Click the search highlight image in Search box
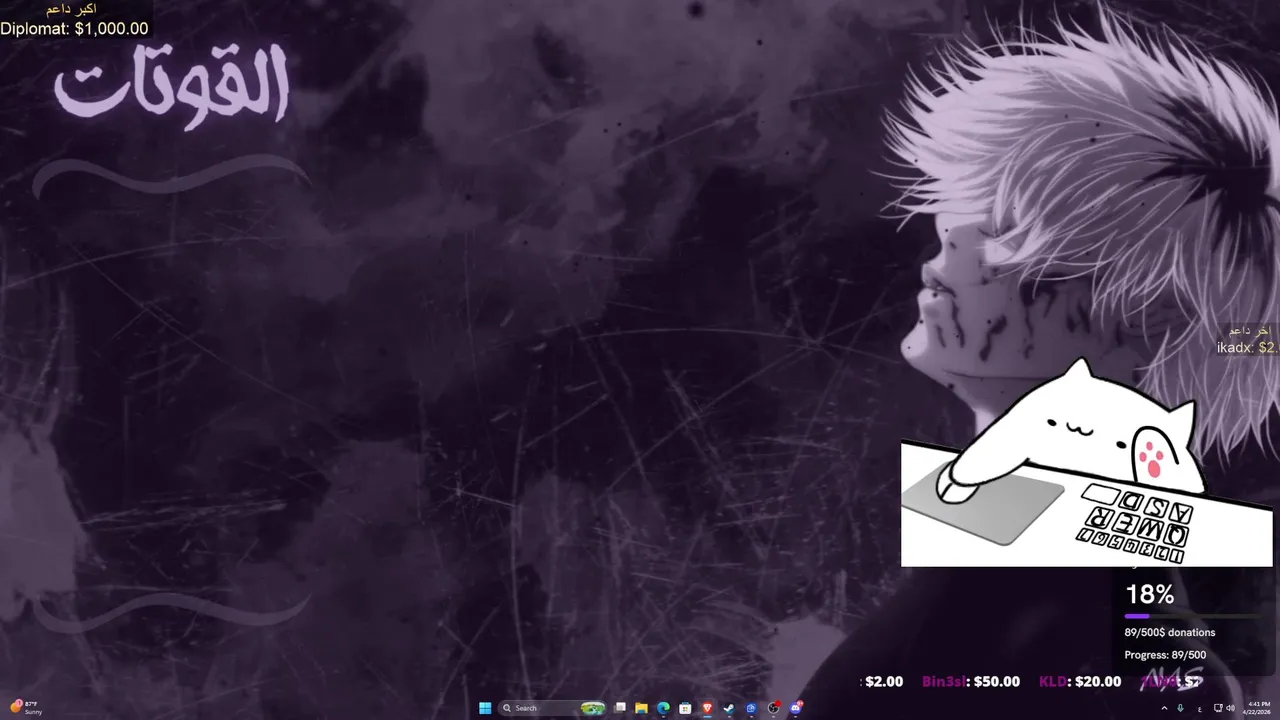The image size is (1280, 720). click(593, 708)
